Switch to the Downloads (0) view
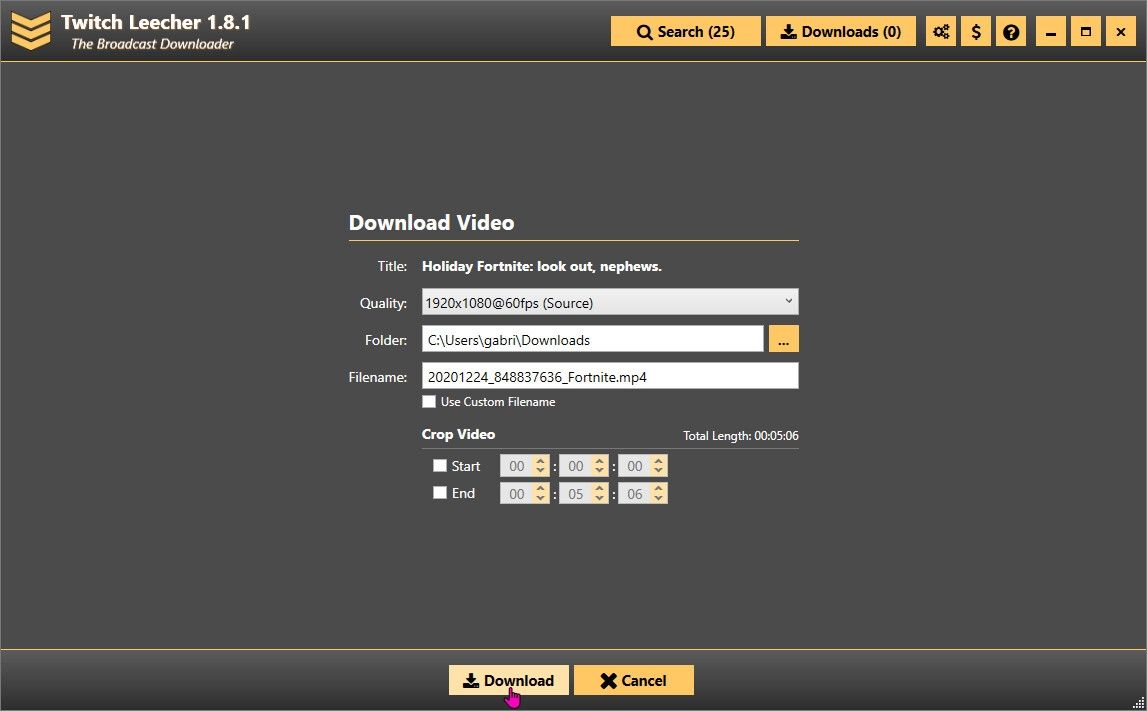 pyautogui.click(x=841, y=32)
